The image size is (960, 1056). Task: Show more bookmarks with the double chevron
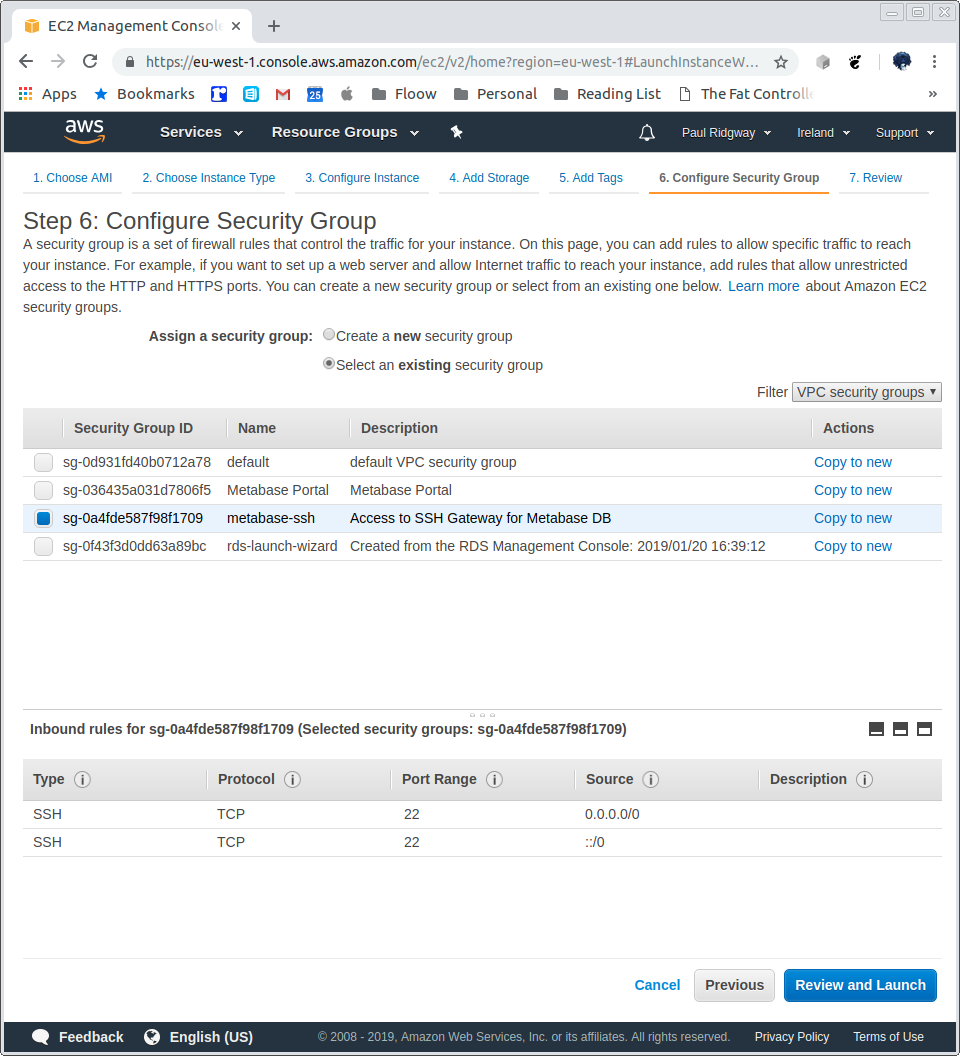[932, 94]
